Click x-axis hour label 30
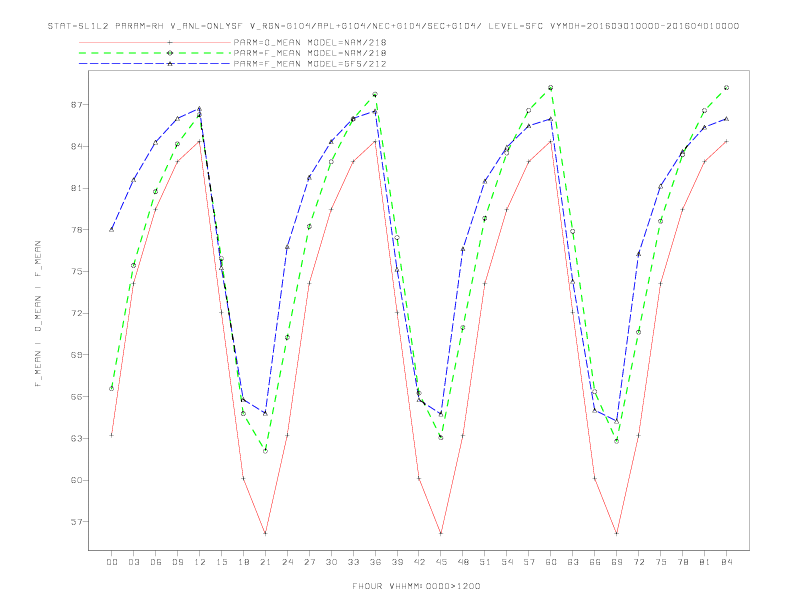The width and height of the screenshot is (792, 612). [x=331, y=562]
